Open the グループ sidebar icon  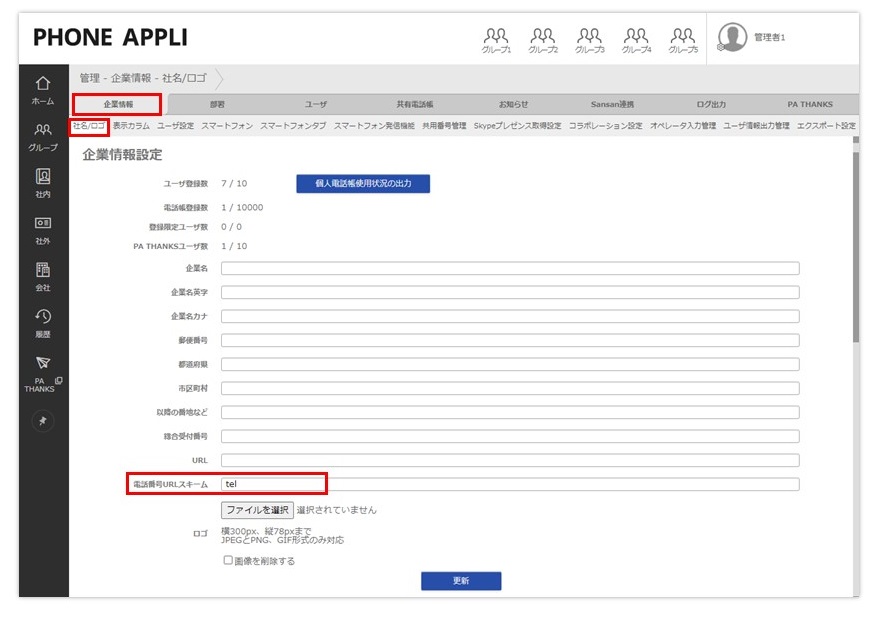pos(42,135)
